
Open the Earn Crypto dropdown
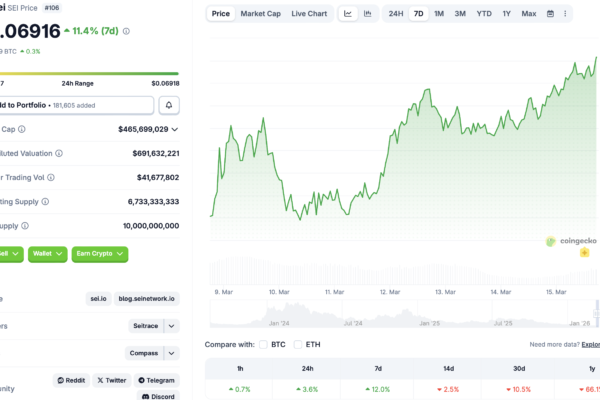pos(100,254)
